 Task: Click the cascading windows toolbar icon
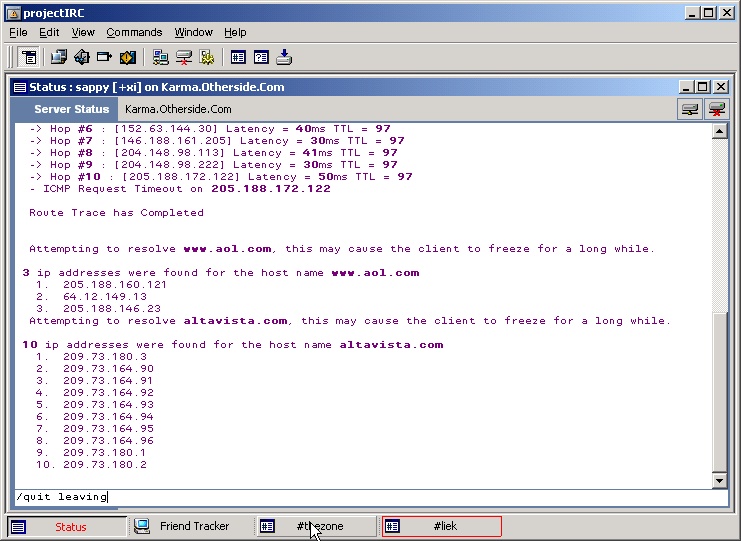pos(59,57)
